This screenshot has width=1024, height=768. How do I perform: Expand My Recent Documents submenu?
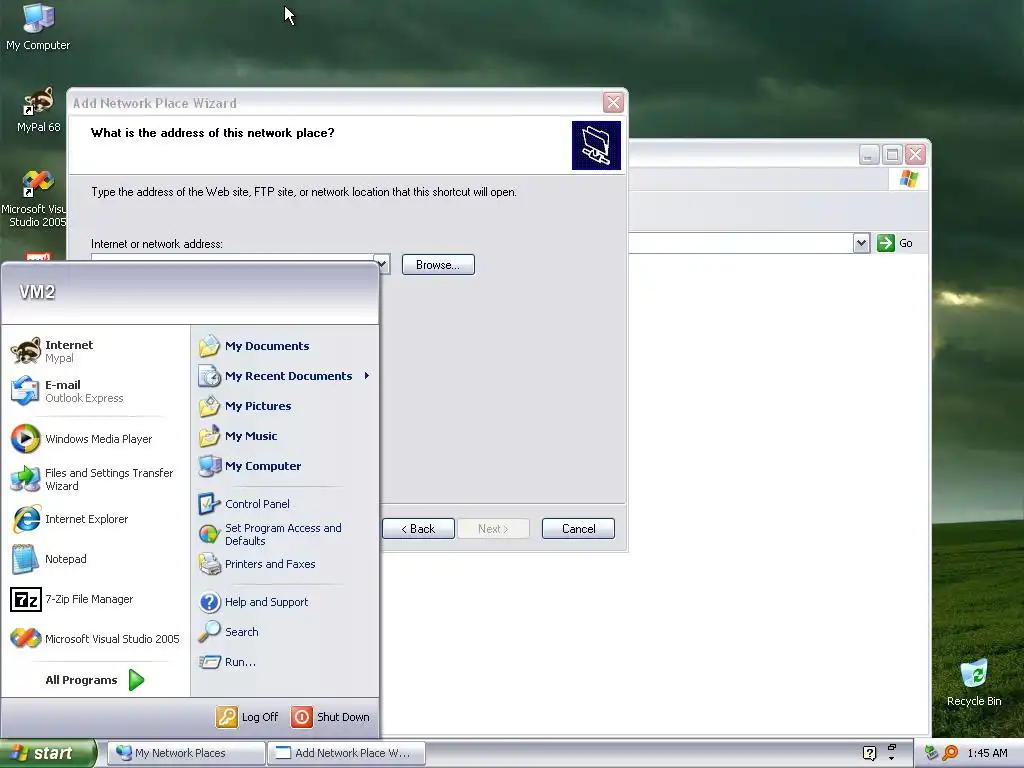pyautogui.click(x=285, y=376)
